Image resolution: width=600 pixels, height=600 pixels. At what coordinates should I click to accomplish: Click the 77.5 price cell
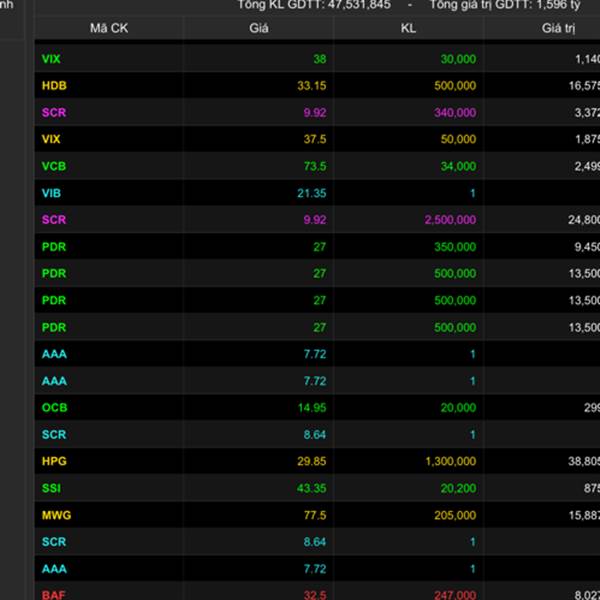pyautogui.click(x=315, y=515)
